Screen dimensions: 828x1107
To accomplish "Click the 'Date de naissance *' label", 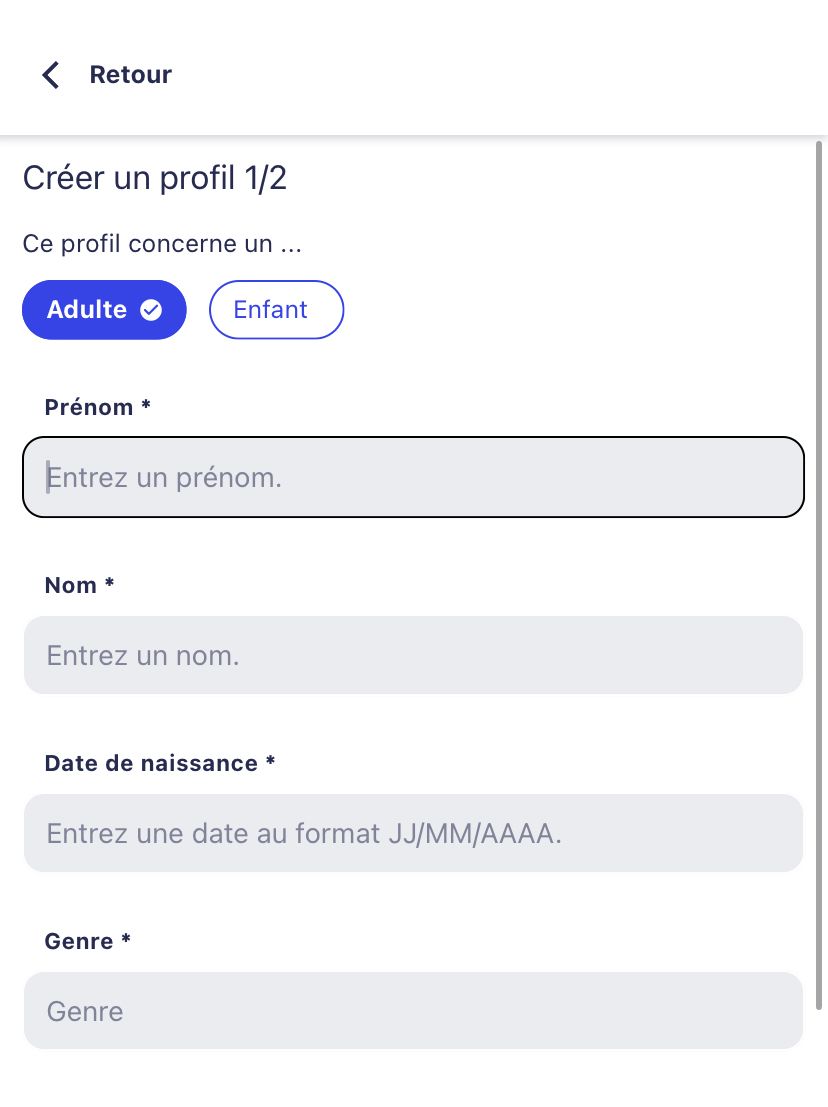I will [160, 763].
